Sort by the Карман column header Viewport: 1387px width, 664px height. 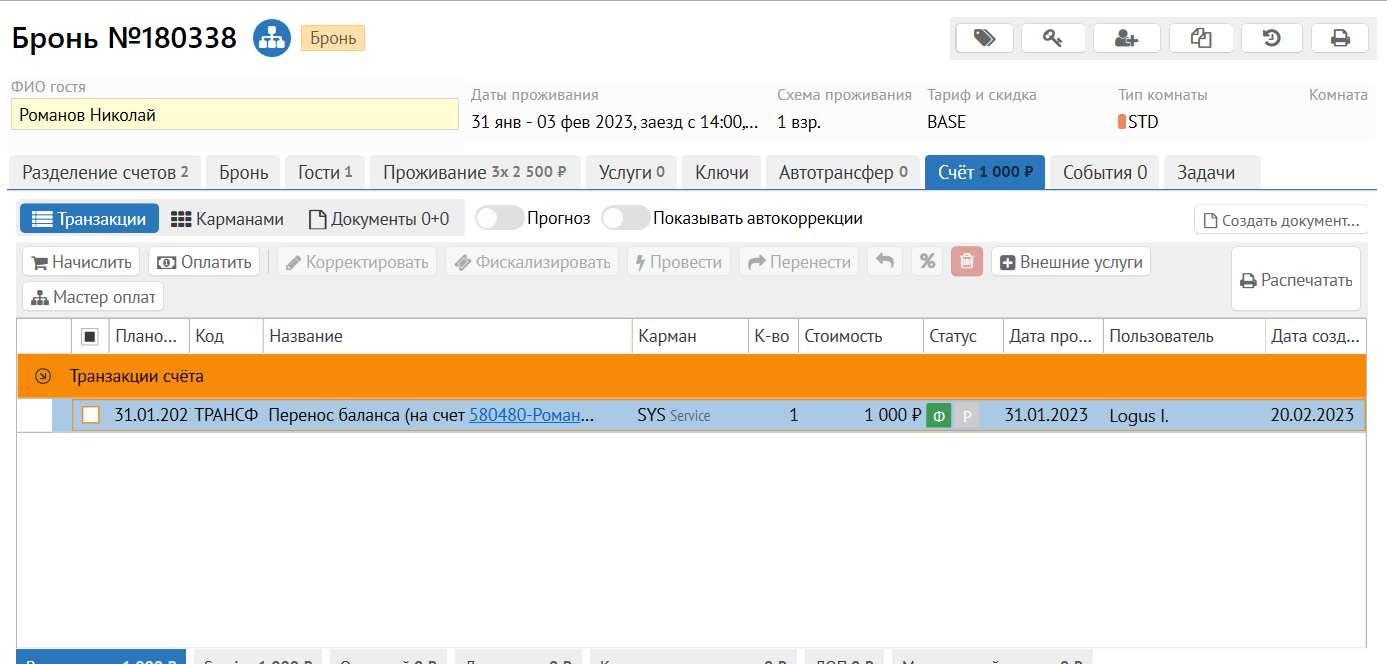pos(690,336)
